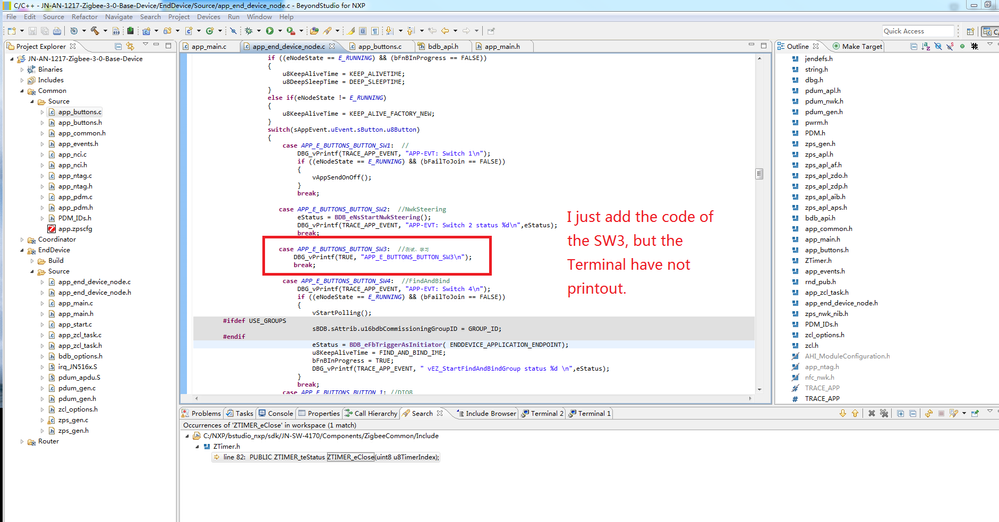Open the Refactor menu
This screenshot has height=522, width=999.
pos(84,17)
